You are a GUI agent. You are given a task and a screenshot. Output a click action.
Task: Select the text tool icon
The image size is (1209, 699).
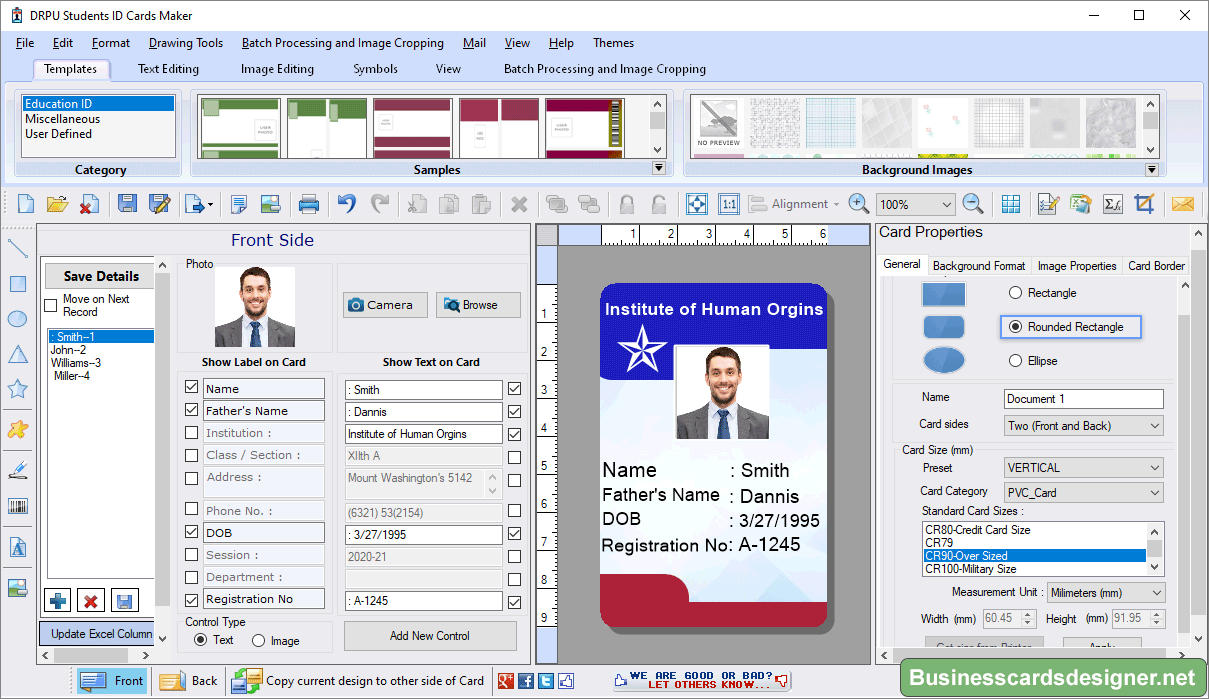[x=17, y=547]
